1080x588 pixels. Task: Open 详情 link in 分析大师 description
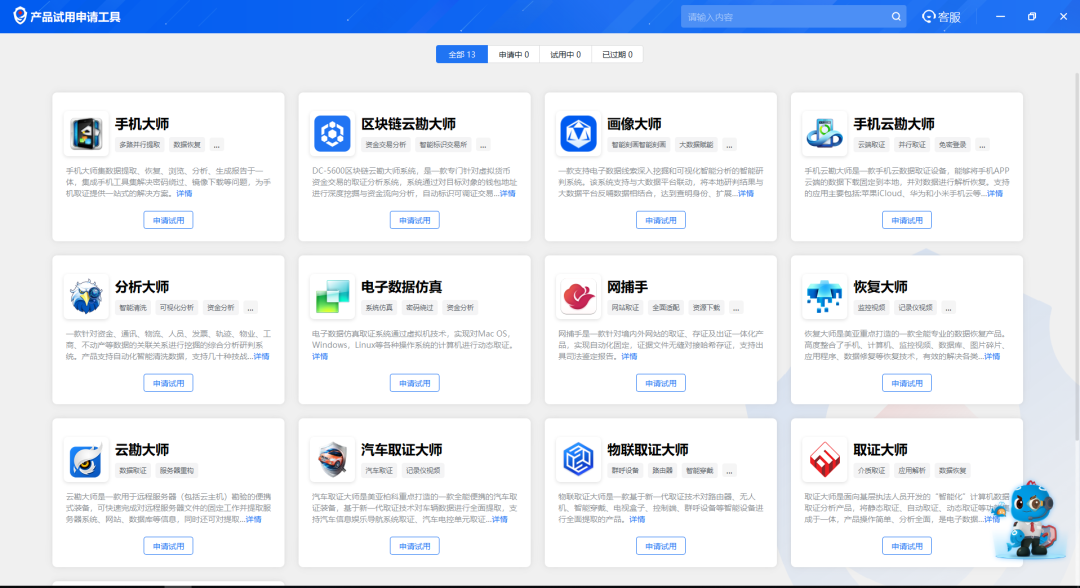point(261,357)
